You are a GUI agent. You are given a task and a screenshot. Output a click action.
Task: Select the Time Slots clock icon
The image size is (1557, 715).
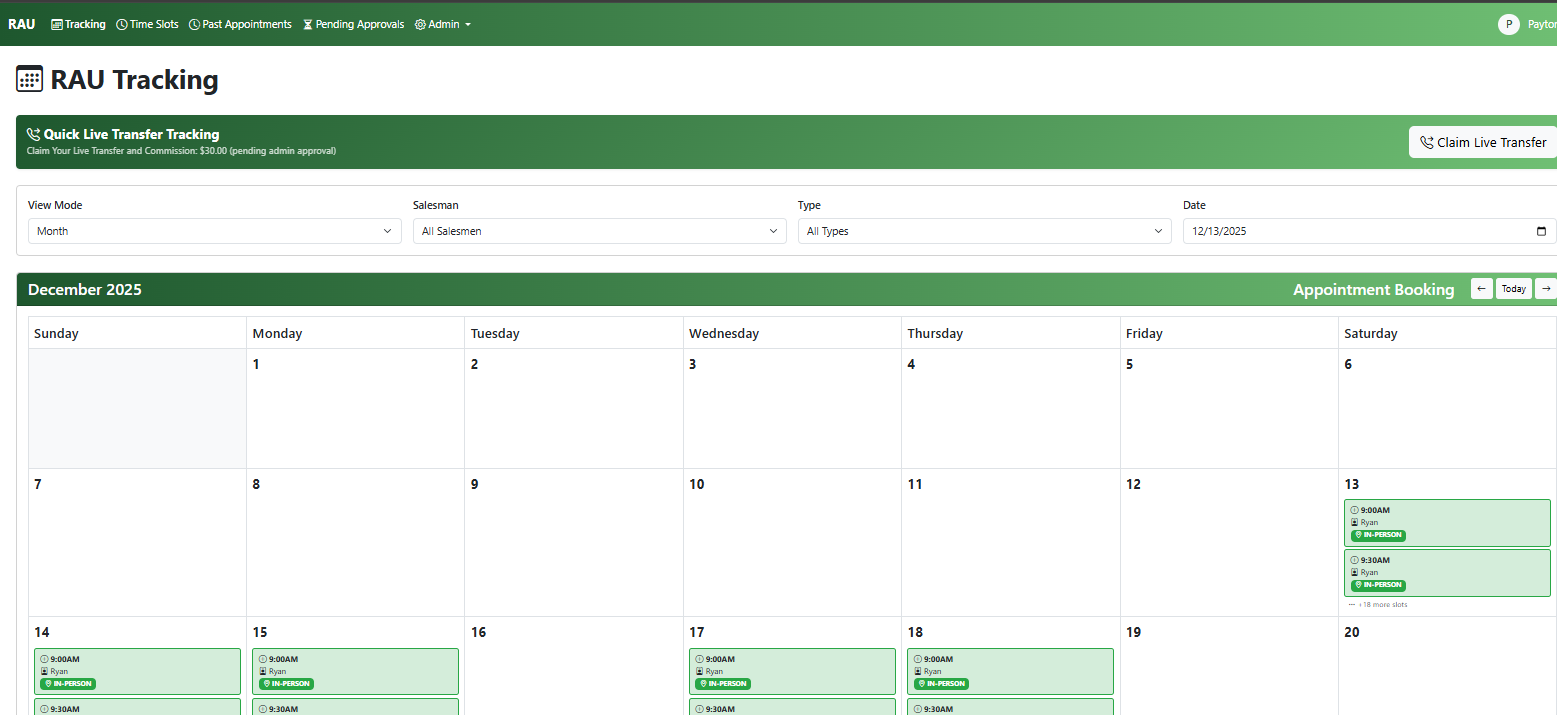(121, 24)
